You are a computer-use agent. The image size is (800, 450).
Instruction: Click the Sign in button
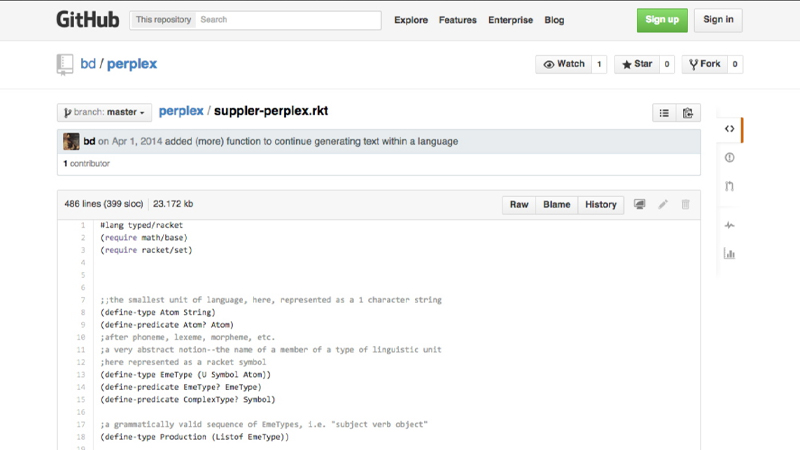718,20
